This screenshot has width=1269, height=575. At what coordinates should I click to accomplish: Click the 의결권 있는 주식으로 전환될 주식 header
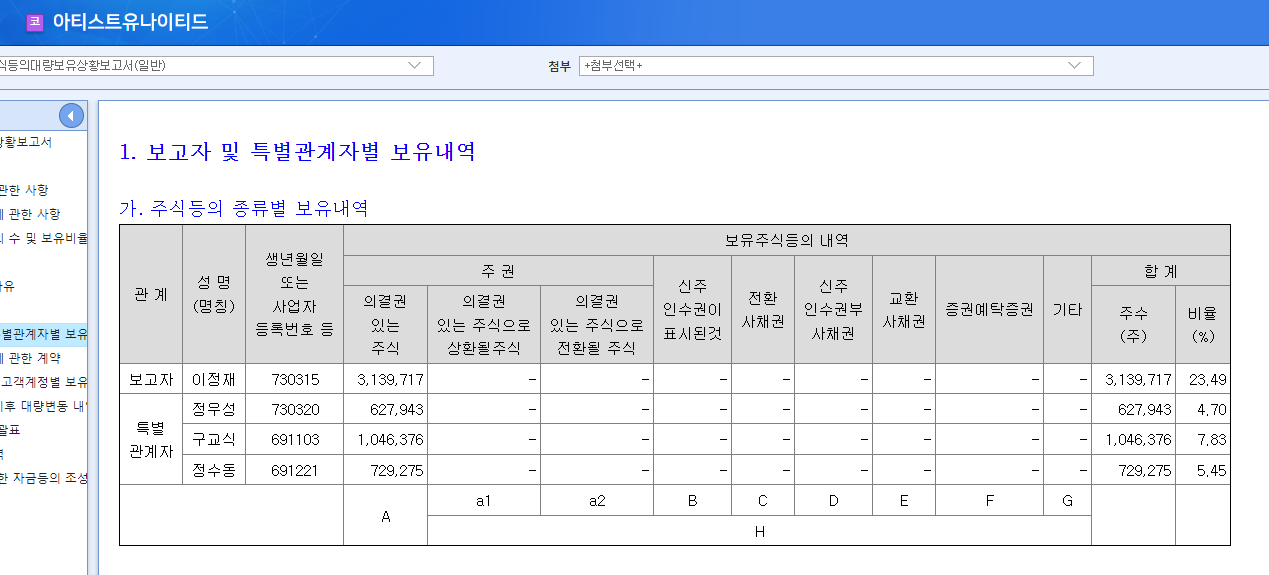click(x=597, y=325)
